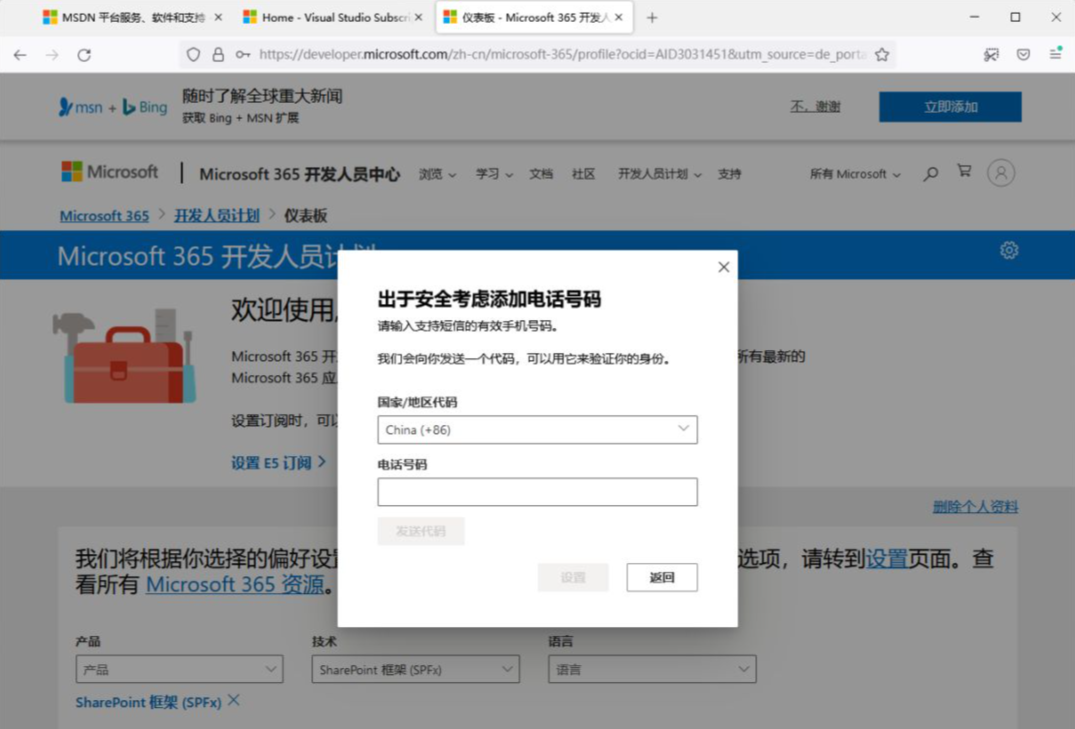Open the 文档 nav item
This screenshot has width=1075, height=729.
pyautogui.click(x=541, y=174)
